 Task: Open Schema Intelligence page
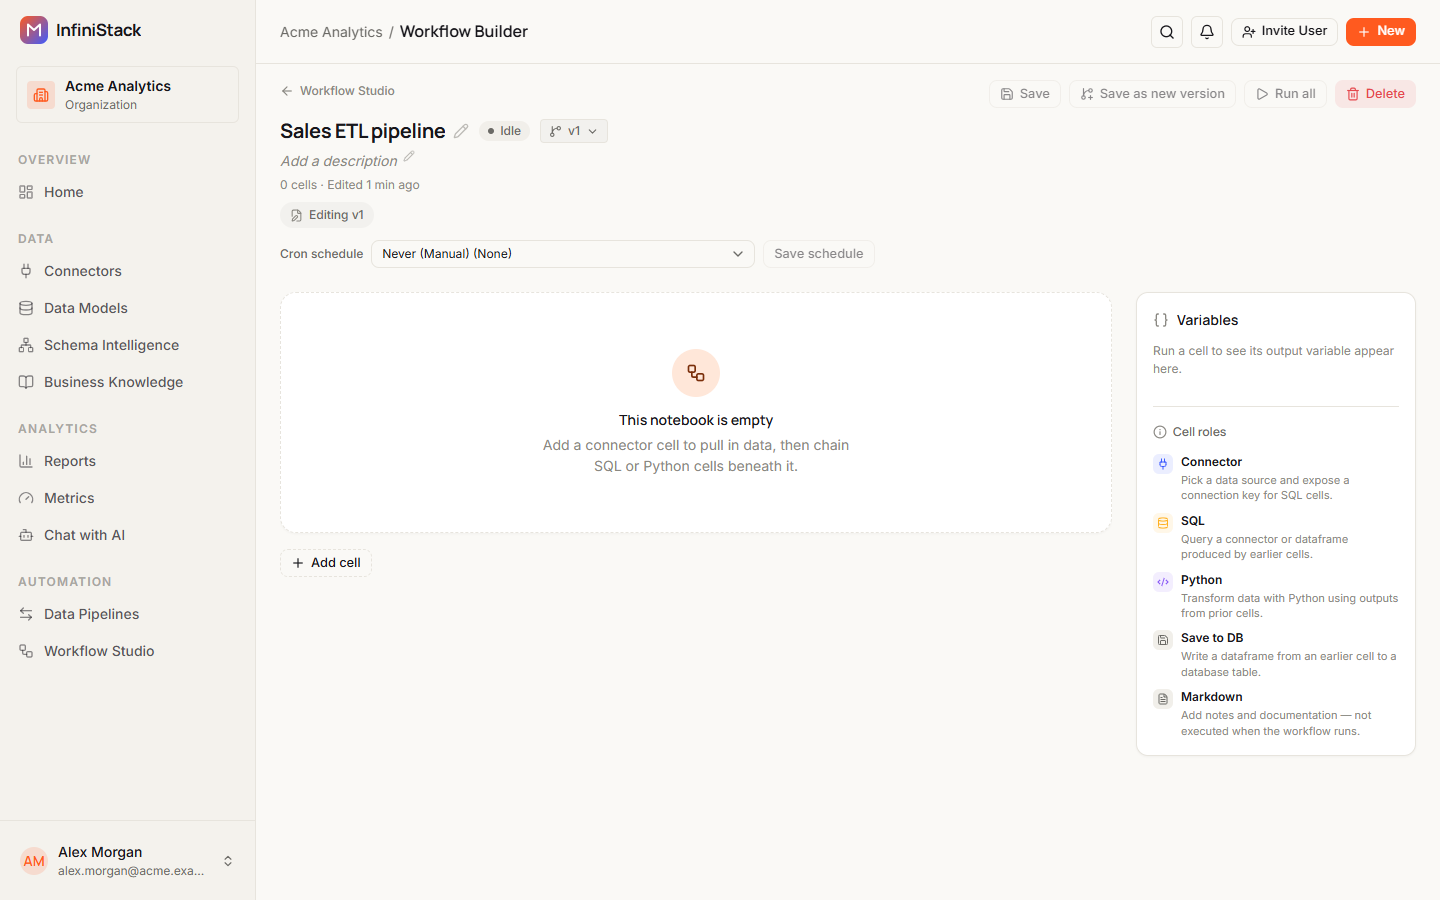coord(127,345)
